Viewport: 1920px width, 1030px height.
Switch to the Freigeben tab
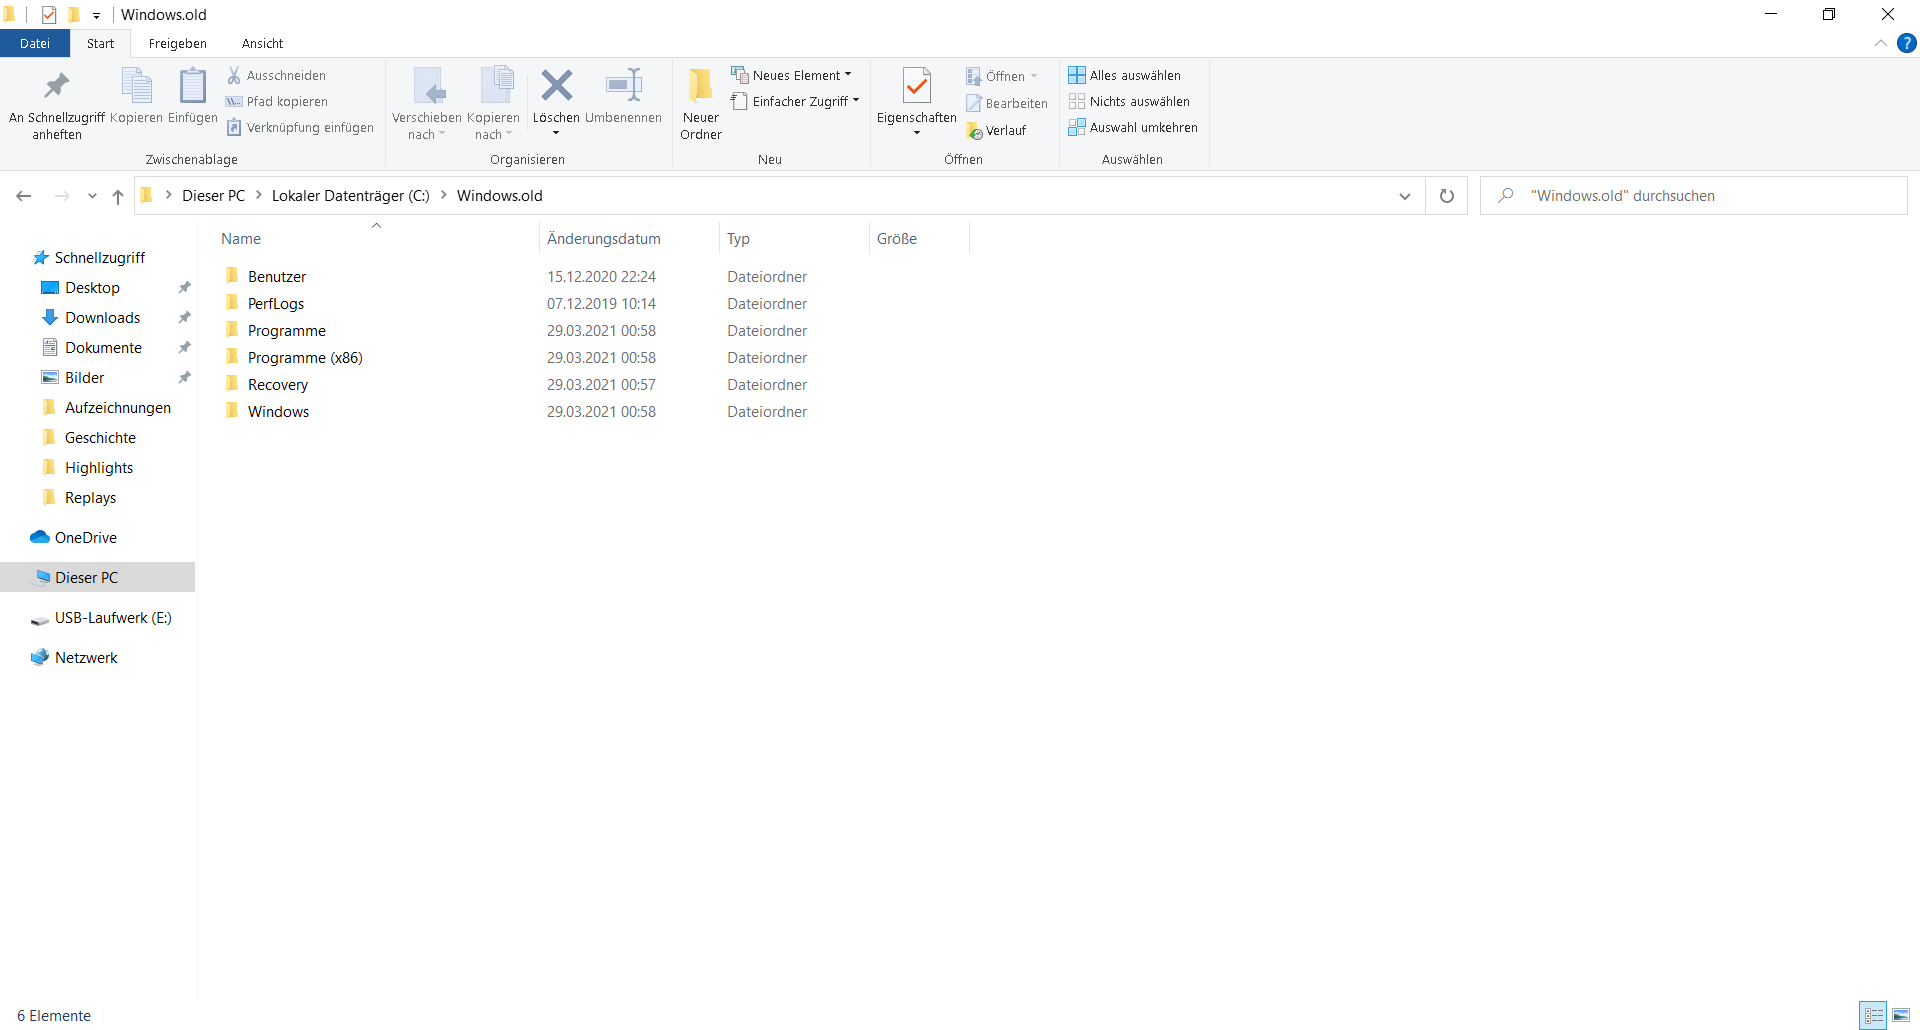click(178, 43)
